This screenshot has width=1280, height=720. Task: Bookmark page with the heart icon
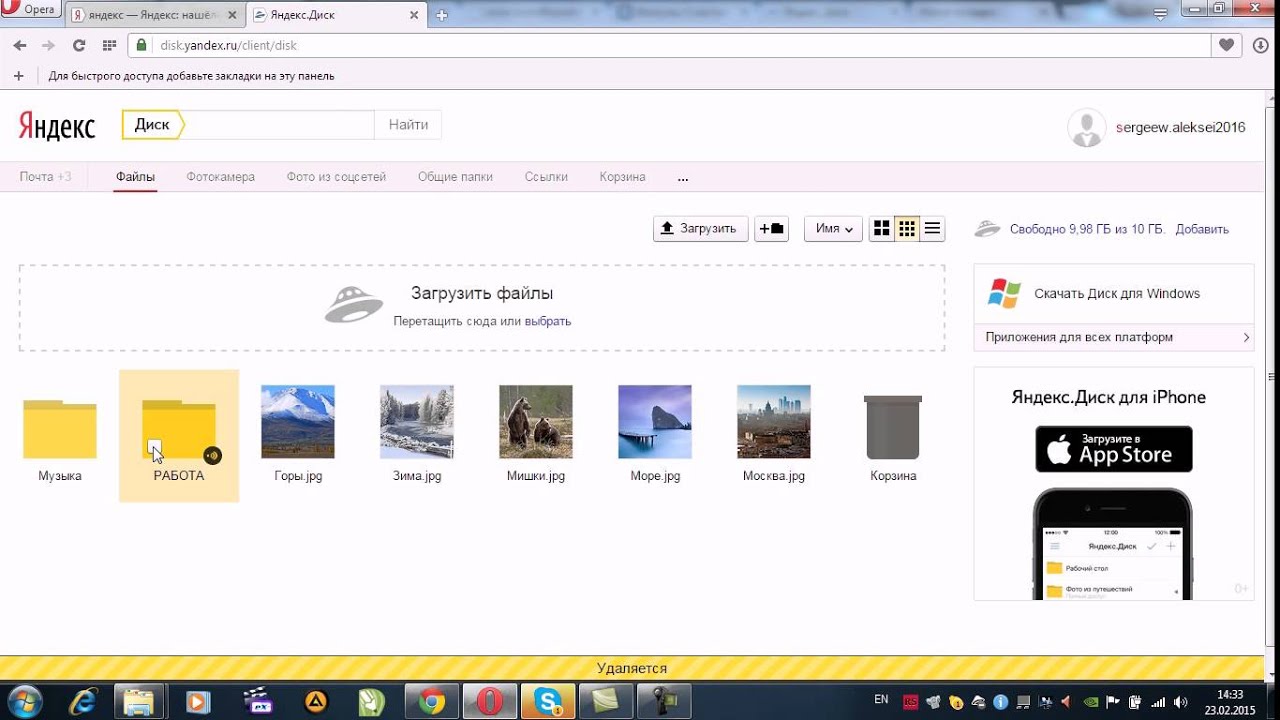1226,46
